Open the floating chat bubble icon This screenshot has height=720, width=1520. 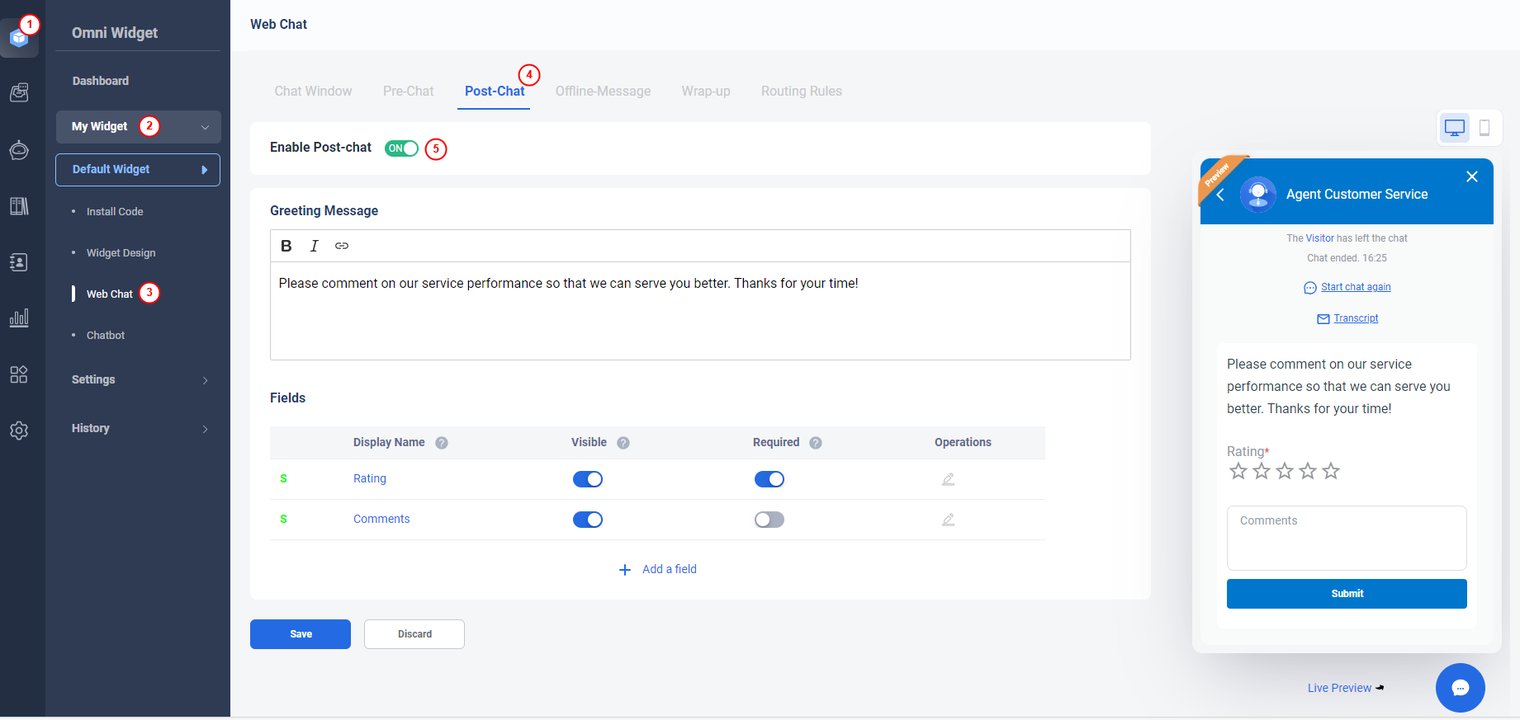[1460, 687]
